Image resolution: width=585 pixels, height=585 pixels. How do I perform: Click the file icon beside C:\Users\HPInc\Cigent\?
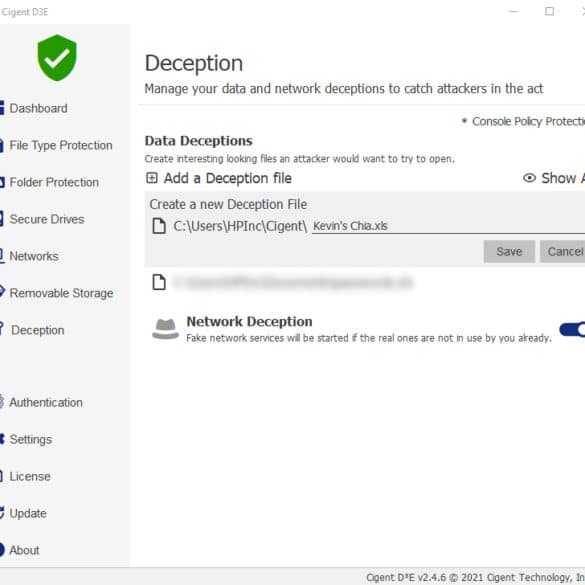coord(159,226)
